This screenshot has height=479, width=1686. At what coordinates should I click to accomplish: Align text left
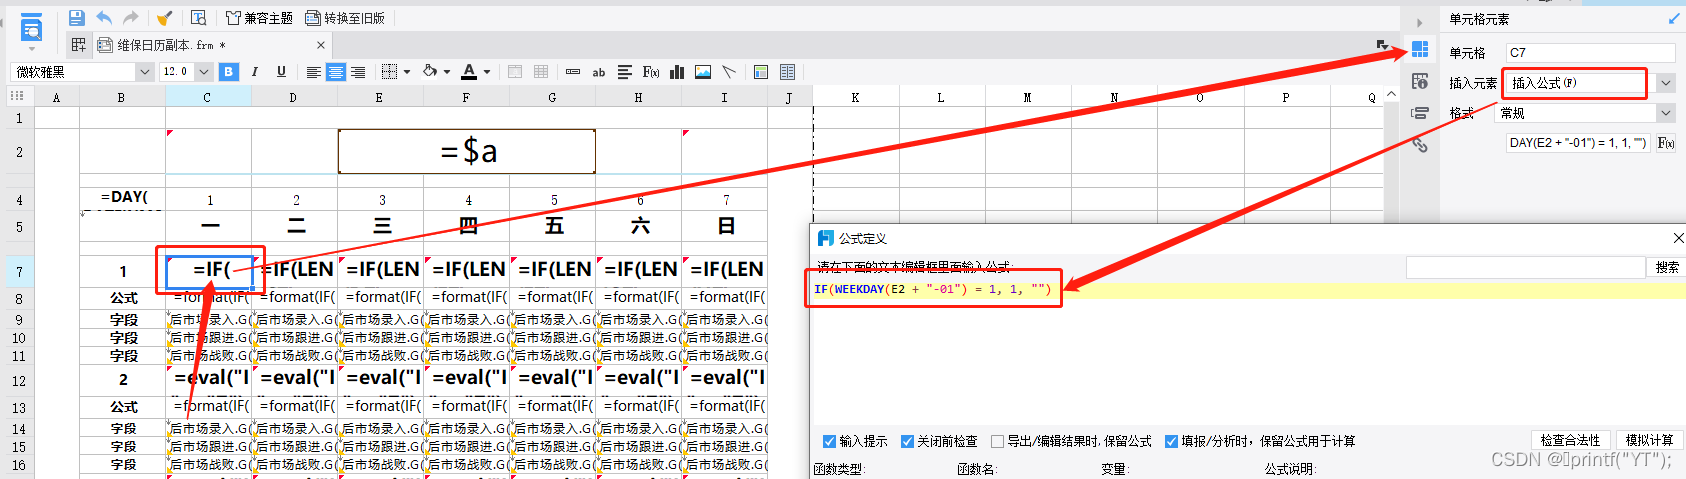(313, 72)
